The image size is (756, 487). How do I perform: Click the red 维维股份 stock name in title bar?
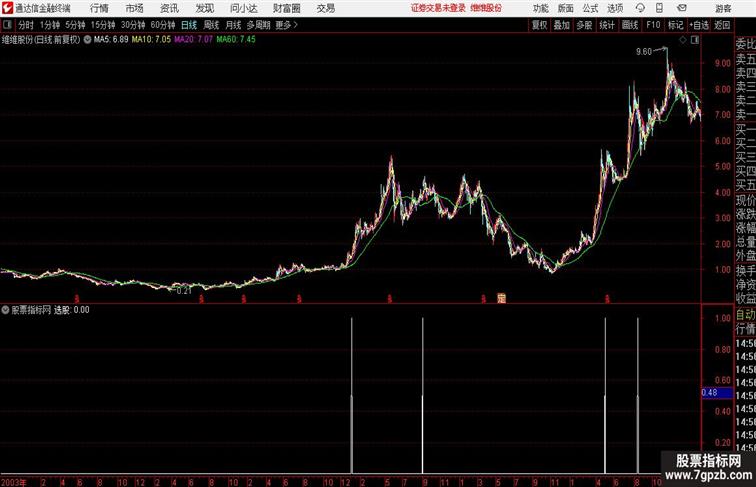[486, 8]
